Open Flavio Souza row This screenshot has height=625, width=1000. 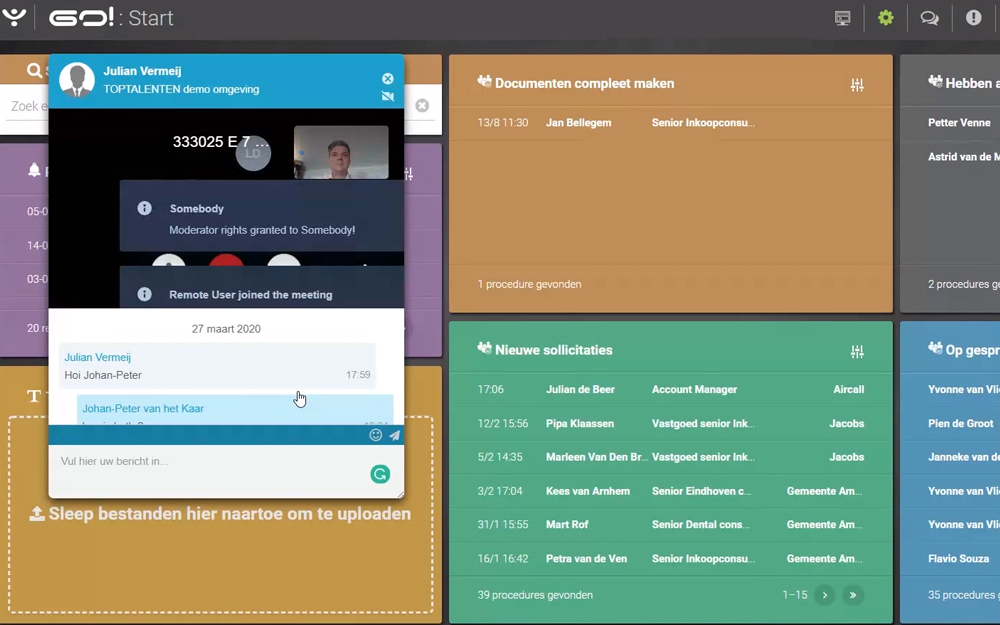pyautogui.click(x=950, y=559)
